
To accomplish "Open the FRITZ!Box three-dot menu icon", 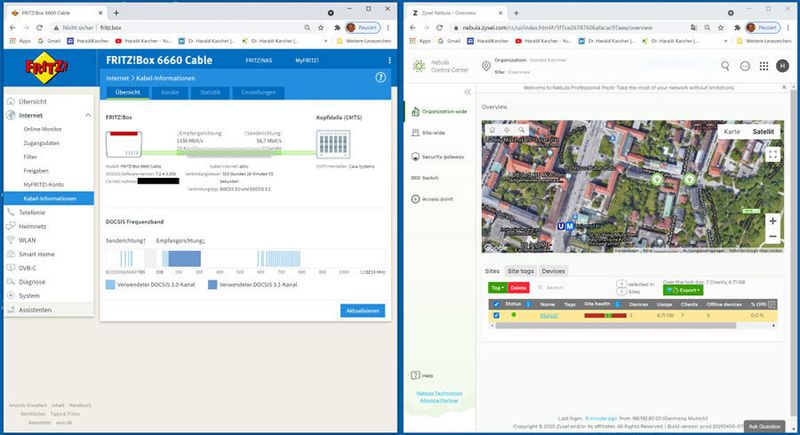I will pyautogui.click(x=389, y=60).
